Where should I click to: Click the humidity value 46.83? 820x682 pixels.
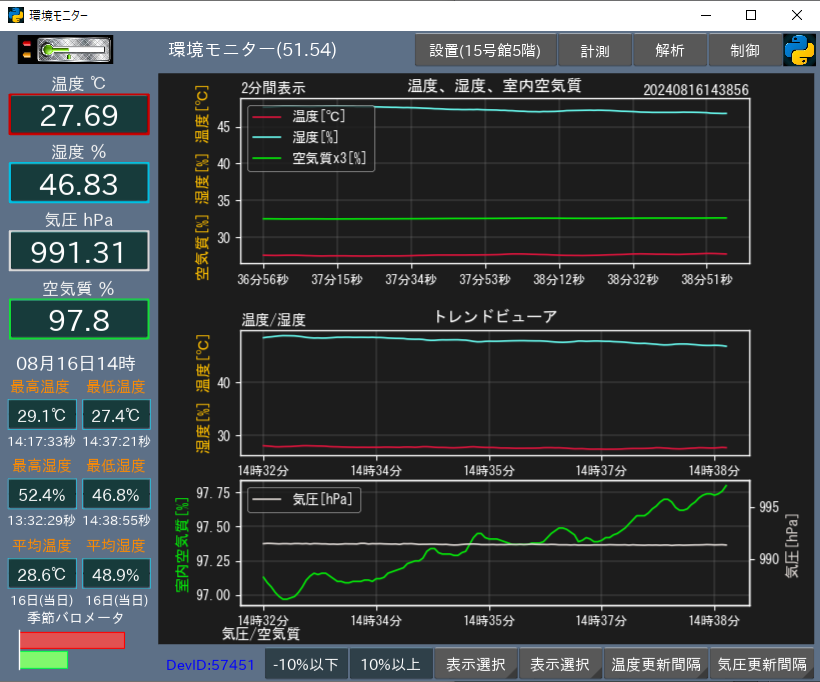tap(79, 184)
